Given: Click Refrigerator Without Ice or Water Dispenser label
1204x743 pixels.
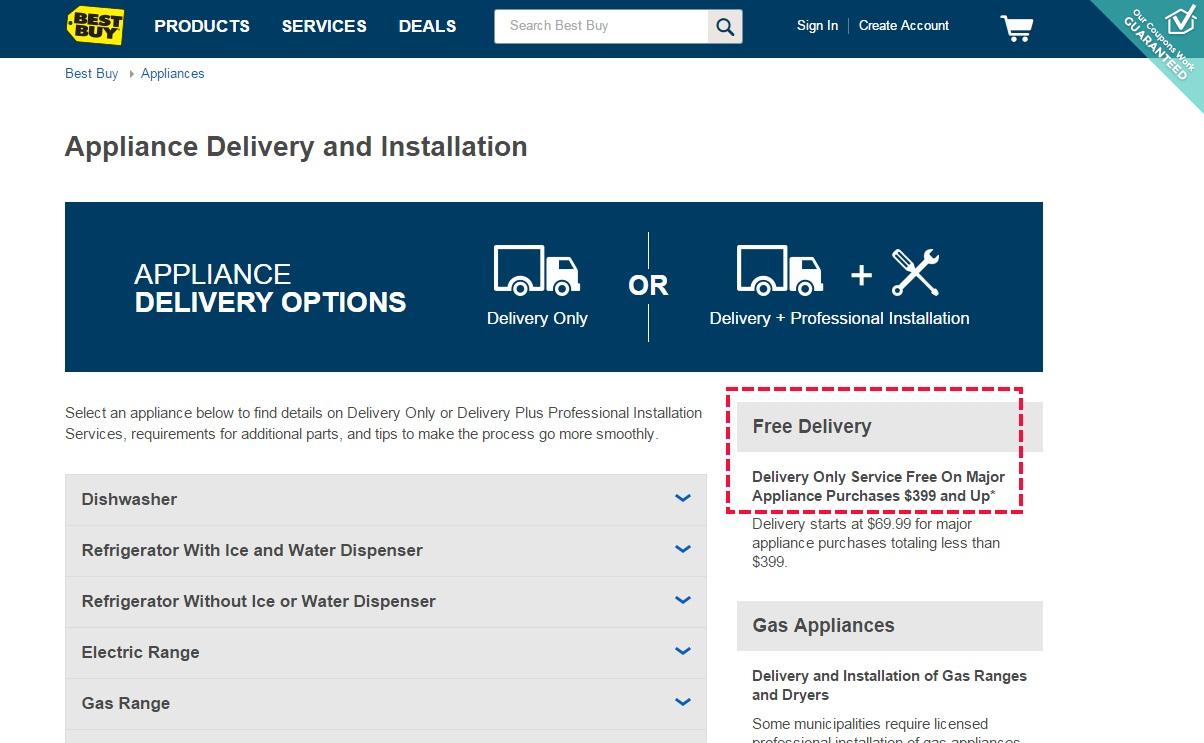Looking at the screenshot, I should tap(258, 601).
